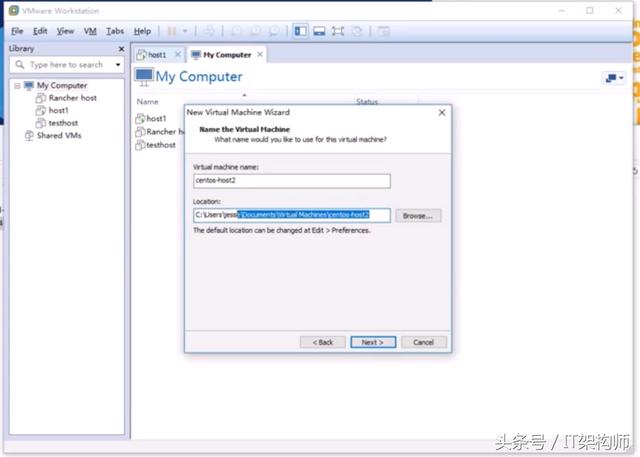Close the New Virtual Machine Wizard dialog
This screenshot has width=640, height=457.
point(442,113)
